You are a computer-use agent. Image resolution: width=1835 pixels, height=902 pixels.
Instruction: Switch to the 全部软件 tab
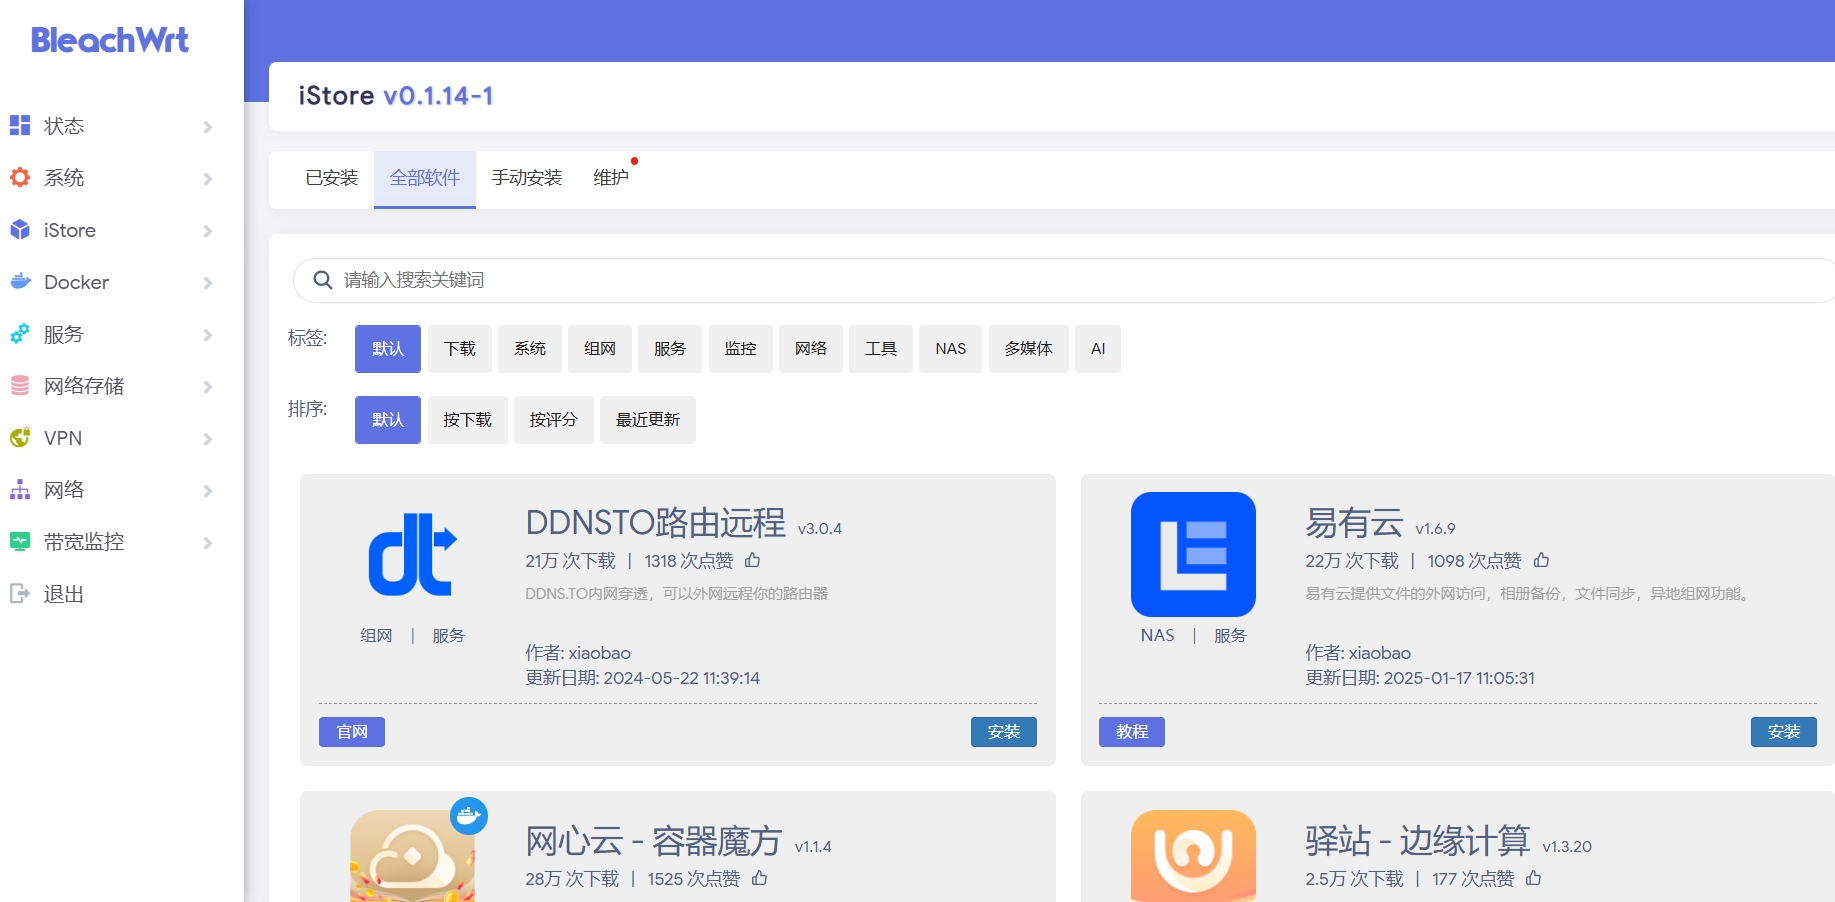coord(425,178)
